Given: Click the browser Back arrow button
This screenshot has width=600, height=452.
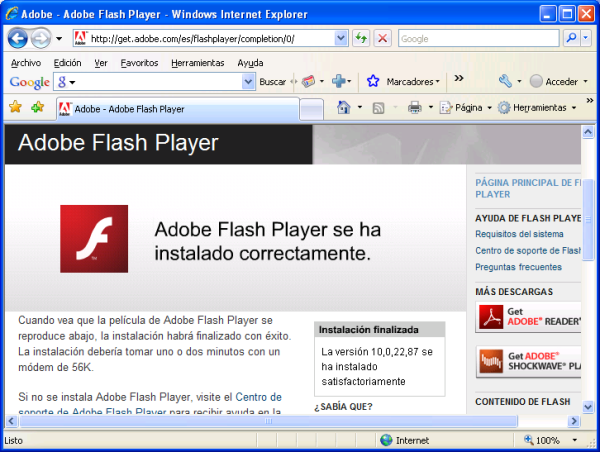Looking at the screenshot, I should 18,38.
